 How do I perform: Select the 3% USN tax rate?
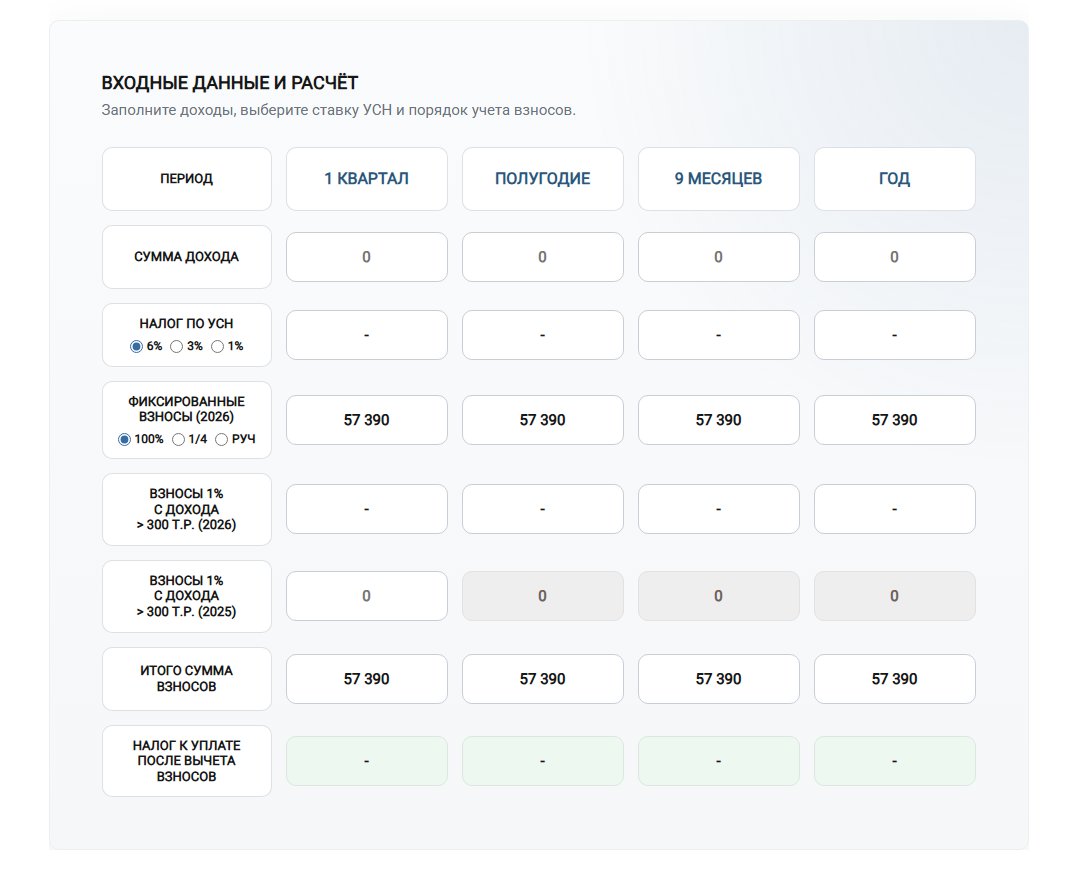[x=176, y=346]
